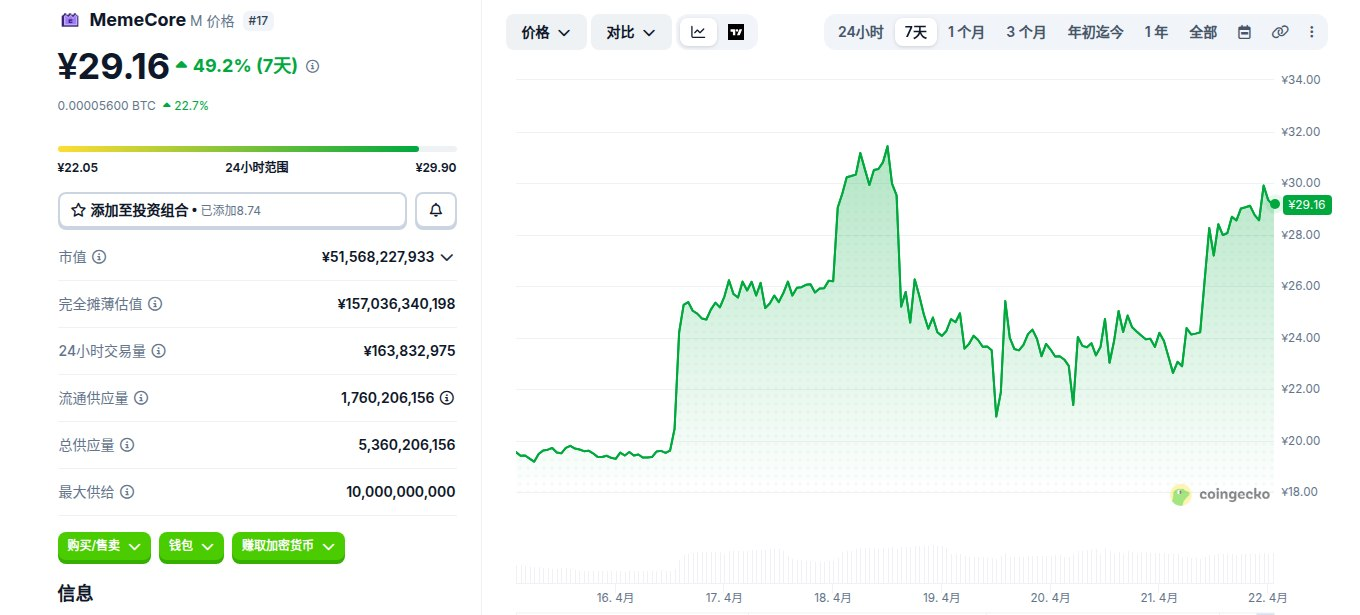
Task: Click the info icon beside 完全摊薄估值
Action: (x=155, y=304)
